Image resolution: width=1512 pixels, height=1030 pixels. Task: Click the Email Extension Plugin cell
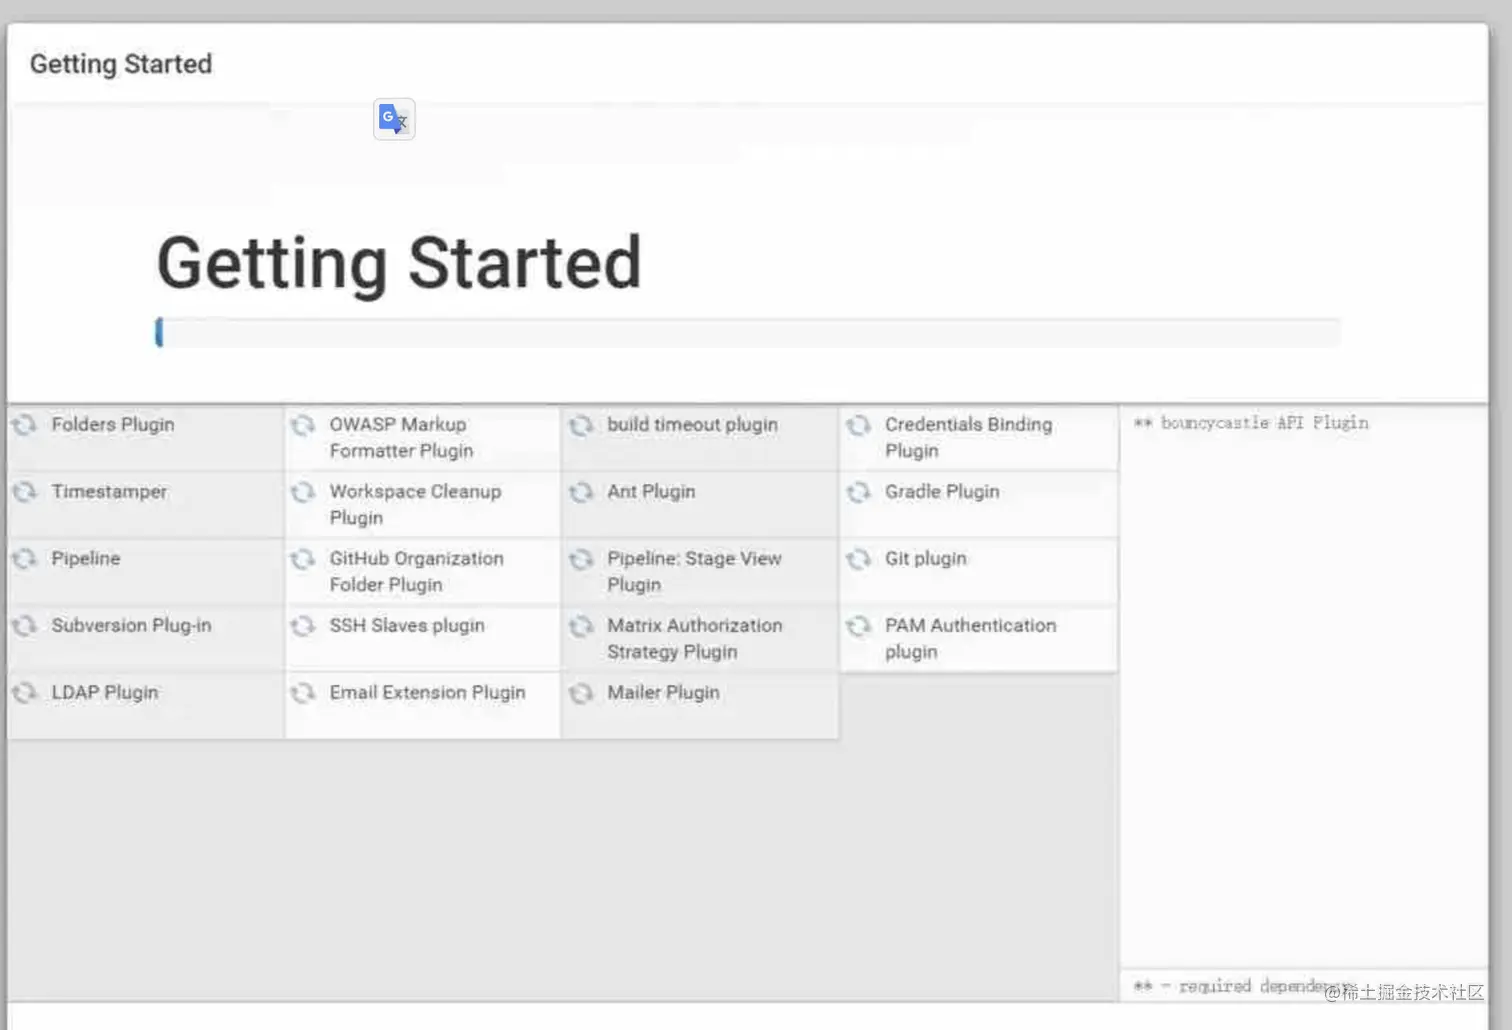pos(427,693)
